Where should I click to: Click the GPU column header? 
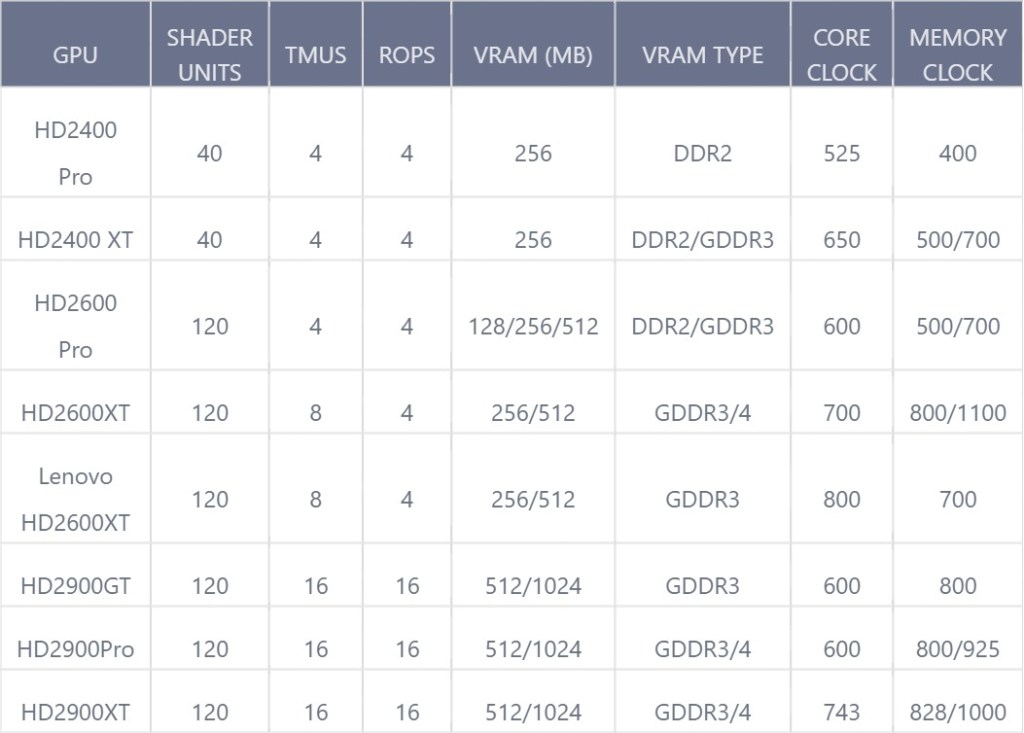pos(75,55)
